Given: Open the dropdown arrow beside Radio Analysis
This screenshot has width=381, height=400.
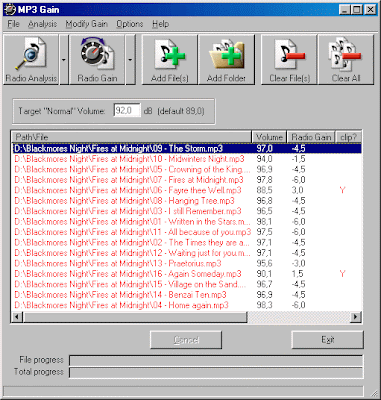Looking at the screenshot, I should point(63,60).
